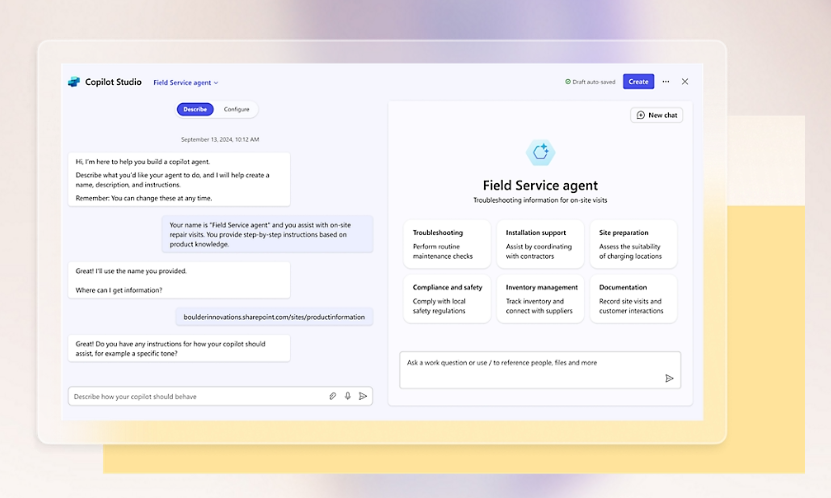The image size is (831, 498).
Task: Click 'Troubleshooting information for on-site visits' subtitle
Action: click(540, 200)
